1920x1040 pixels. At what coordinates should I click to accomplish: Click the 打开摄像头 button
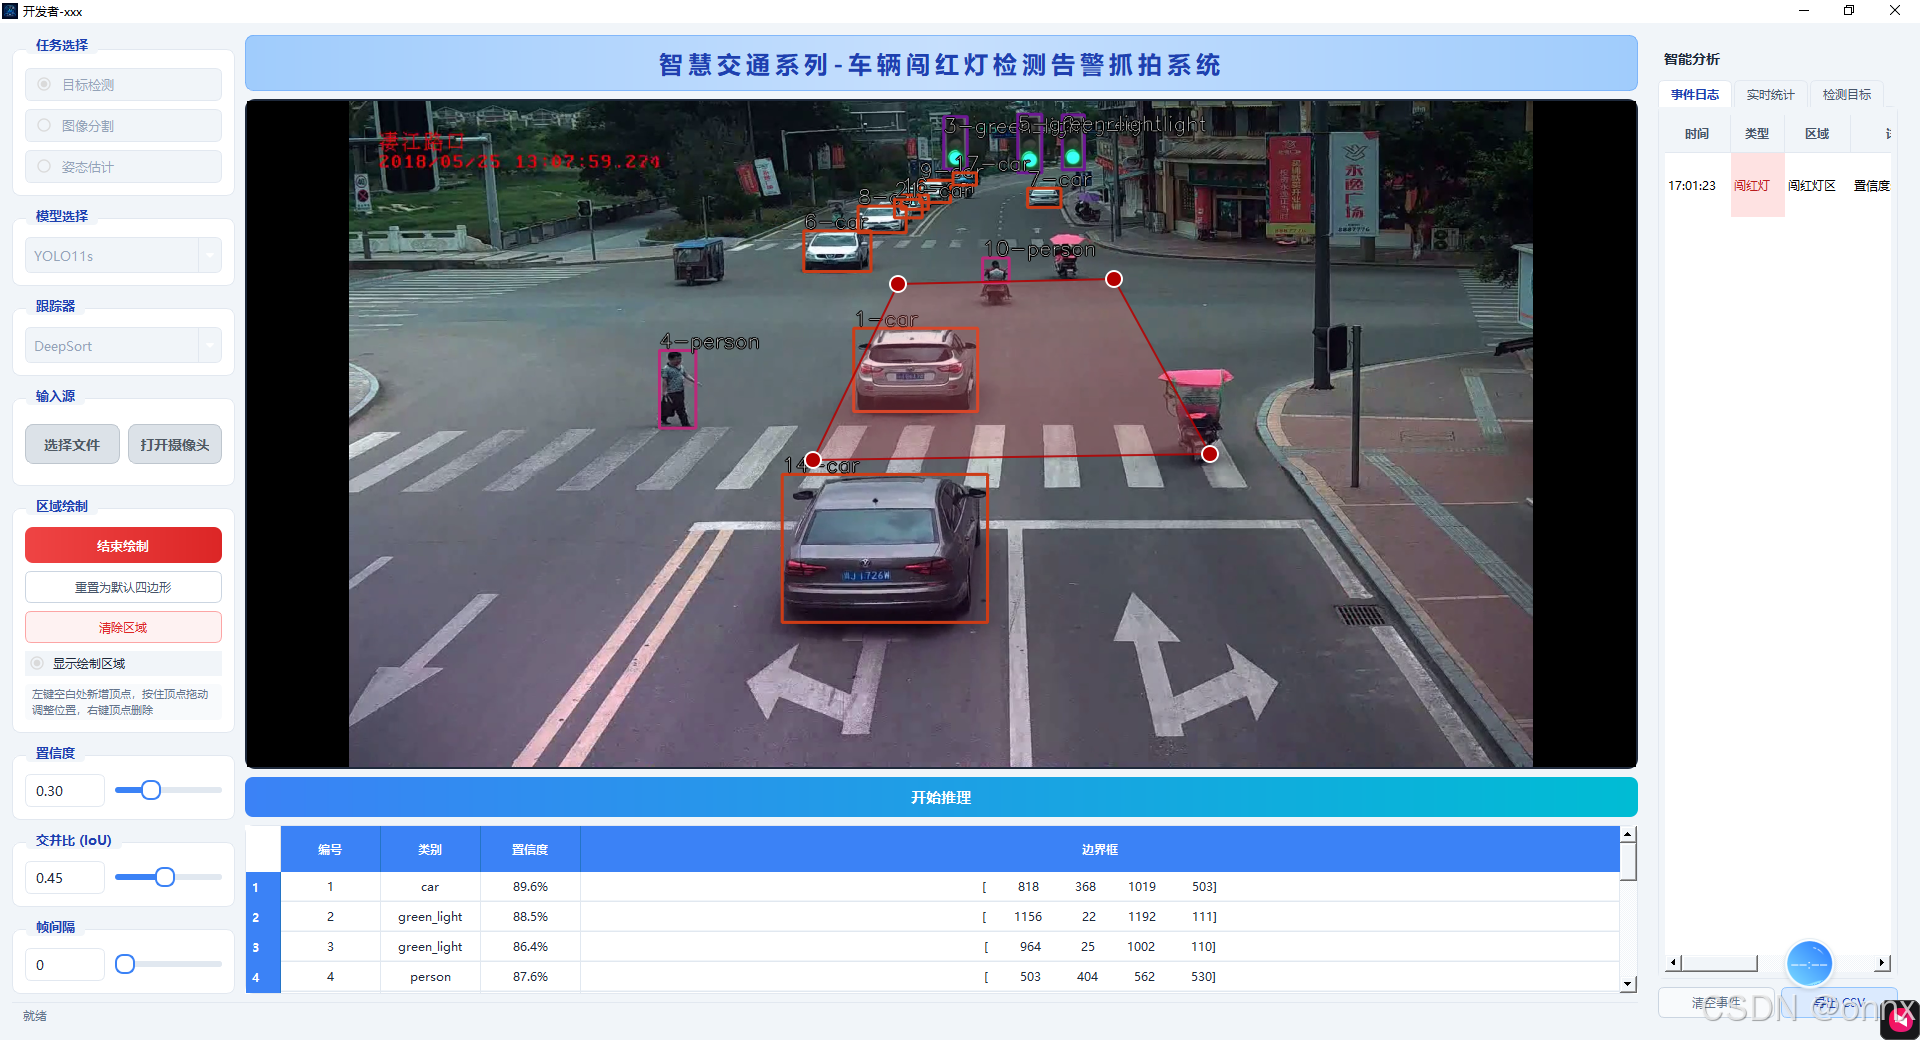coord(175,445)
